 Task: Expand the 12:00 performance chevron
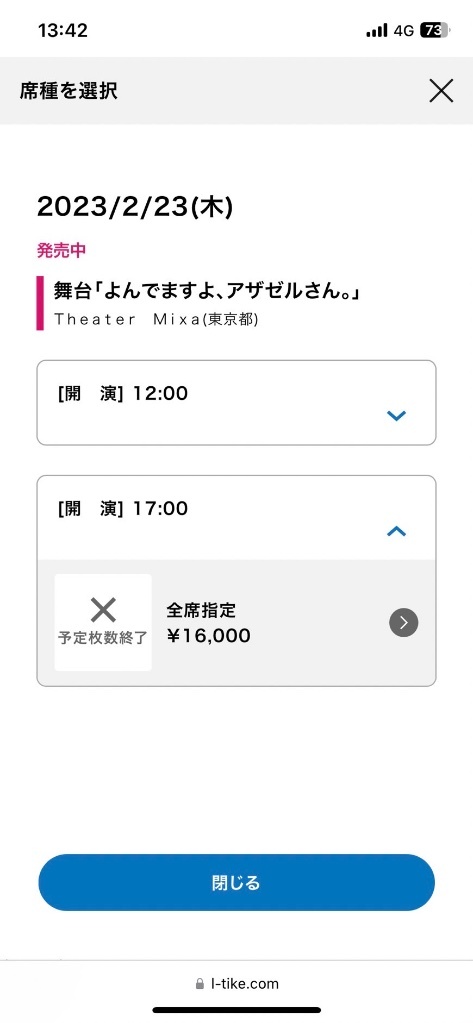(396, 416)
